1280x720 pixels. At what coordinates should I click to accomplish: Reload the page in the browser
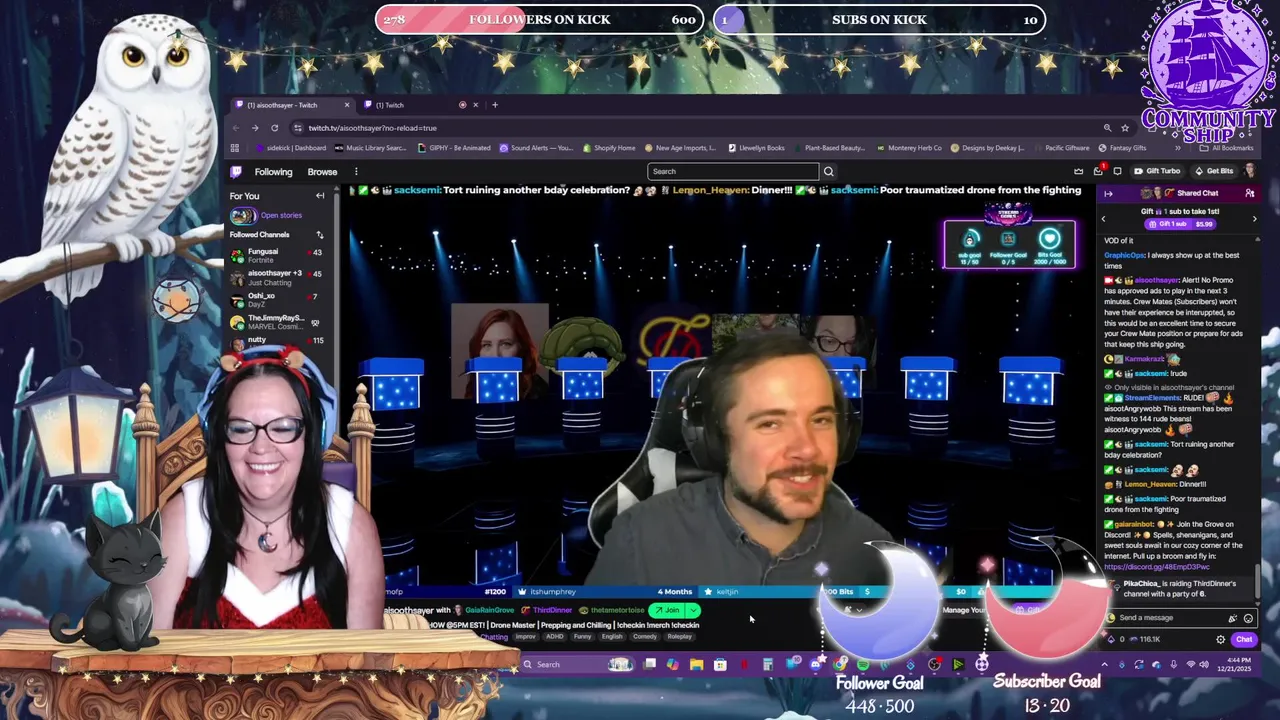pyautogui.click(x=274, y=128)
